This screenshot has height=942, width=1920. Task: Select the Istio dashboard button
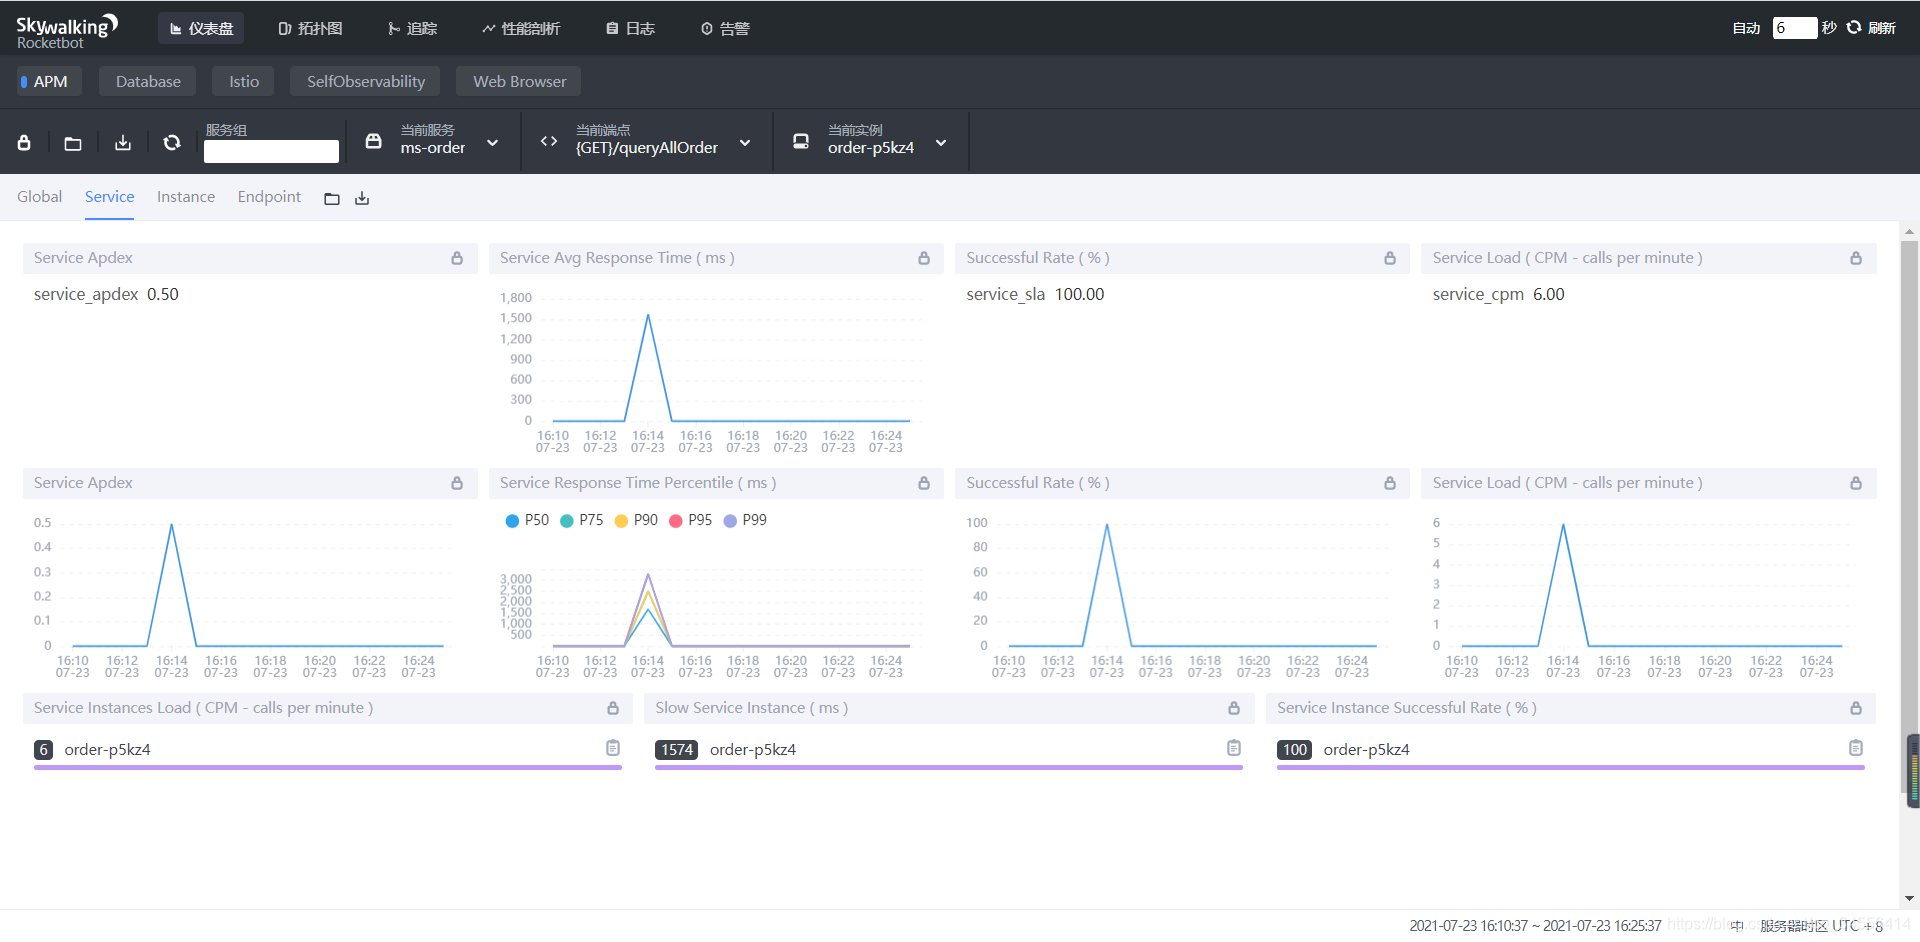click(244, 81)
